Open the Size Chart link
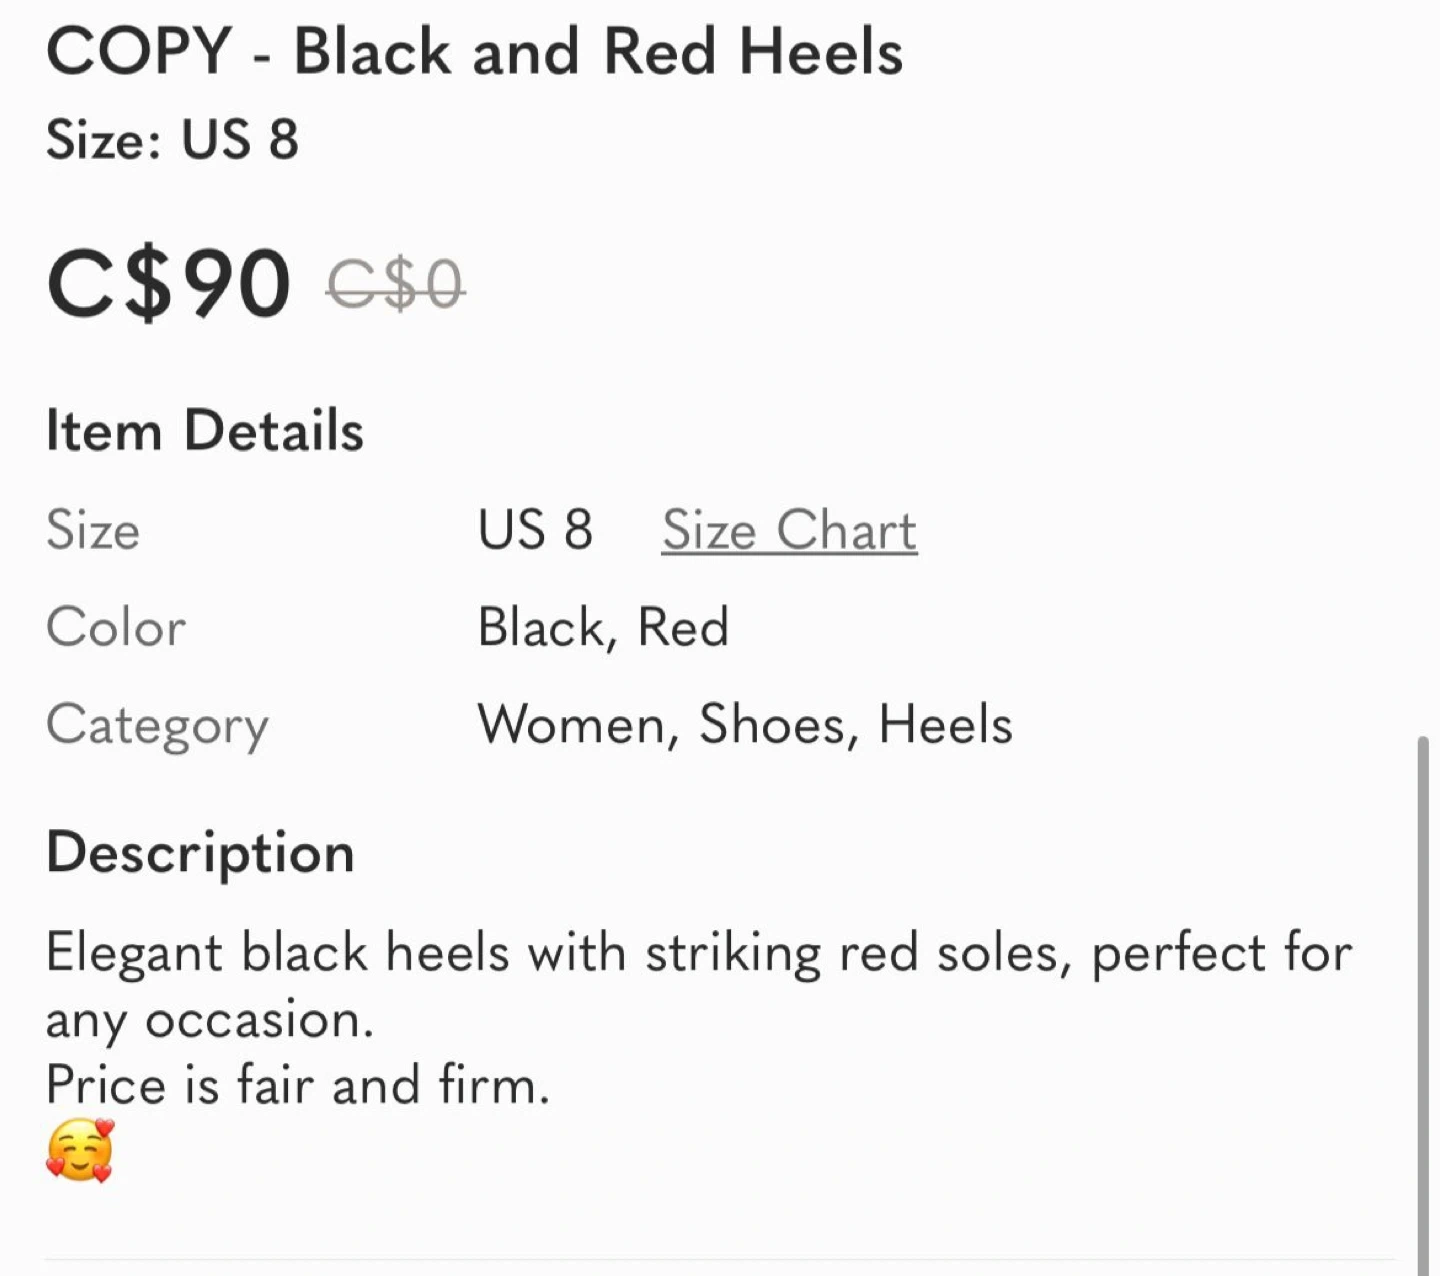The width and height of the screenshot is (1440, 1276). click(789, 530)
